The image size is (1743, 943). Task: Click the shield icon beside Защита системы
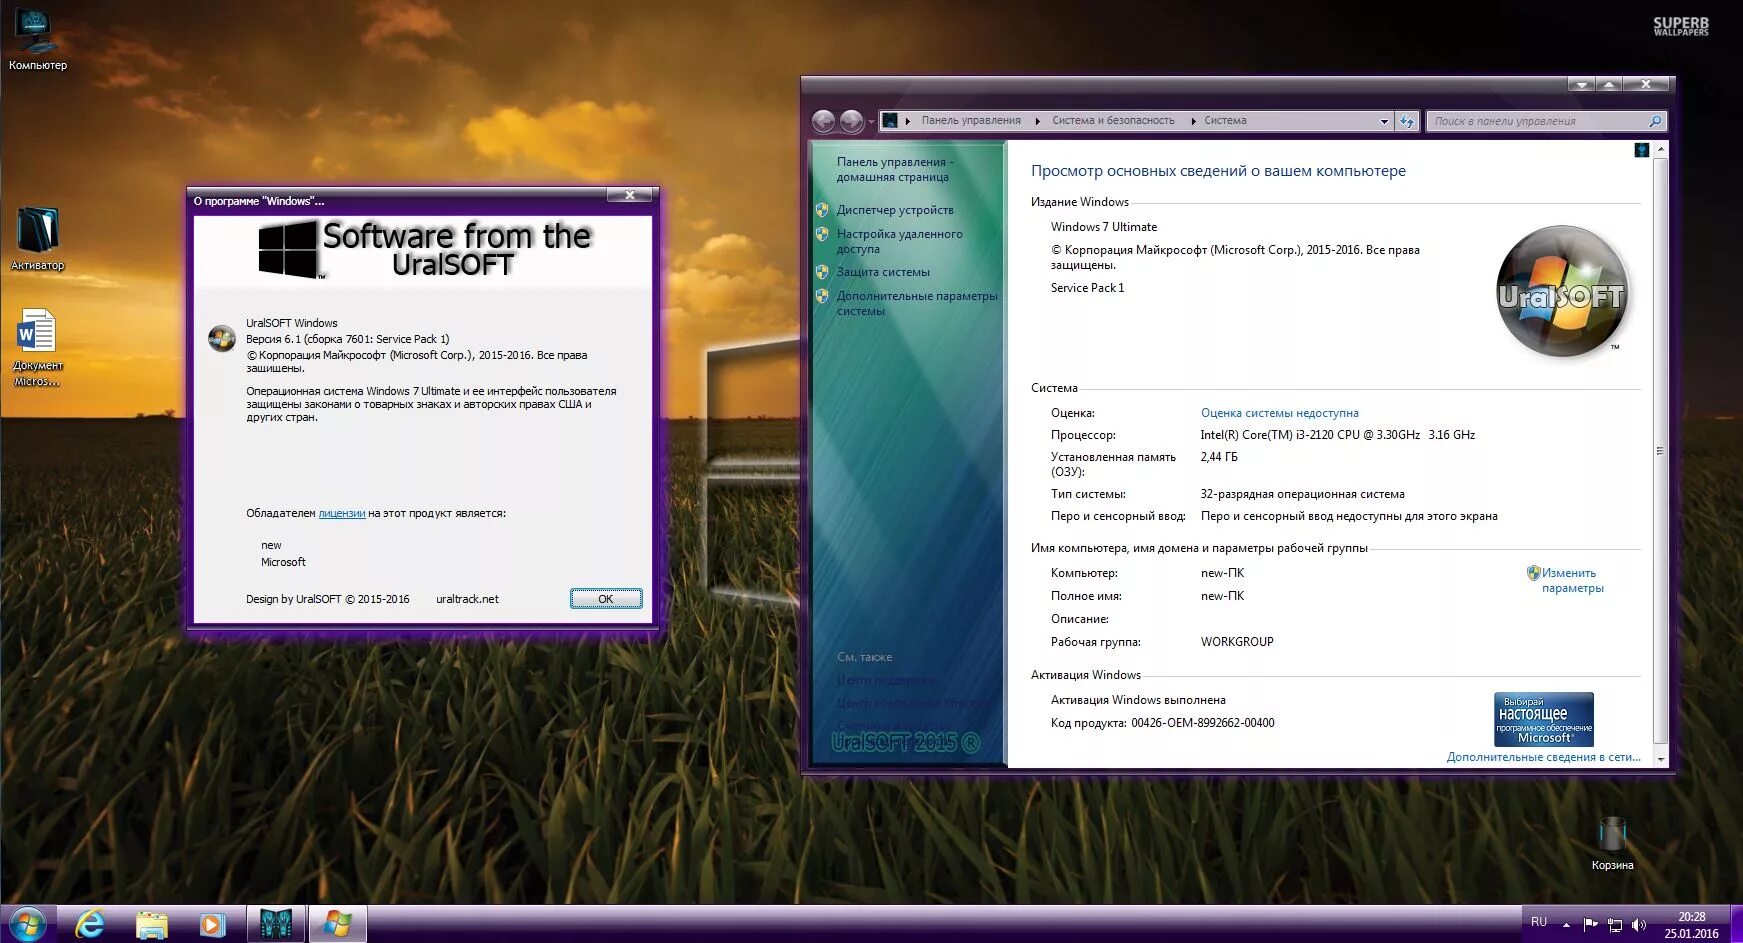(x=822, y=272)
